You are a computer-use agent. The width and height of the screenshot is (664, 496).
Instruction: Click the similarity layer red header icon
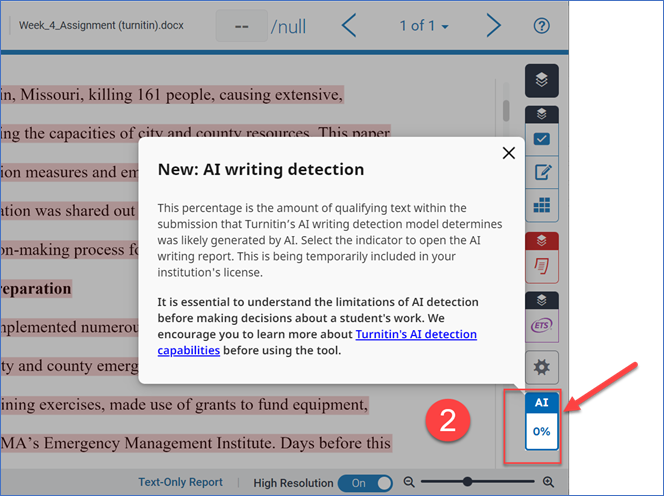[x=542, y=241]
